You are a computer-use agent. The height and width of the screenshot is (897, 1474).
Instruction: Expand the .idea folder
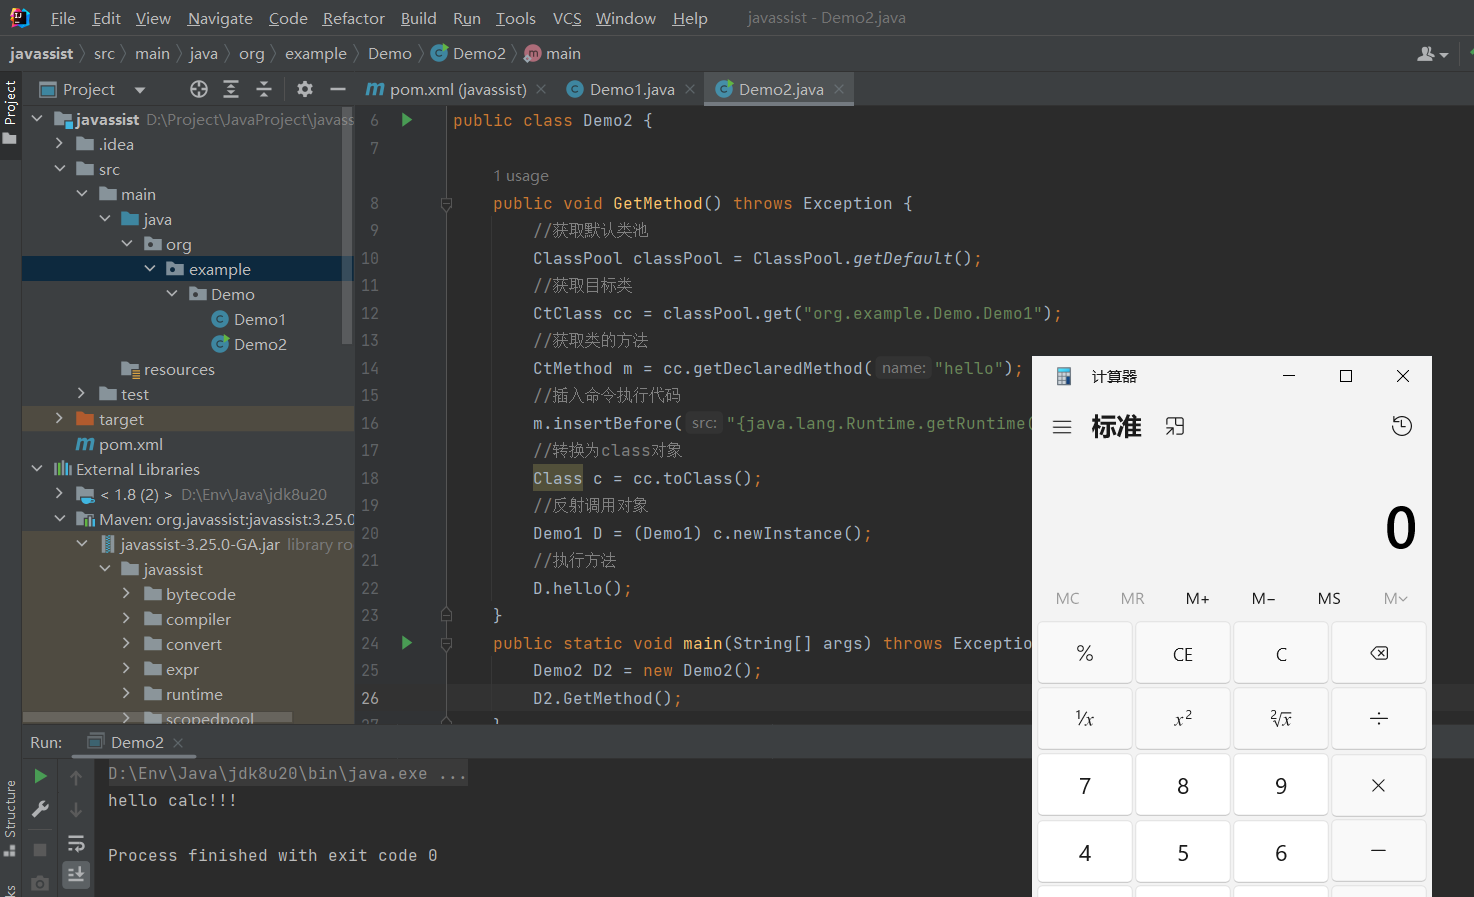point(59,144)
